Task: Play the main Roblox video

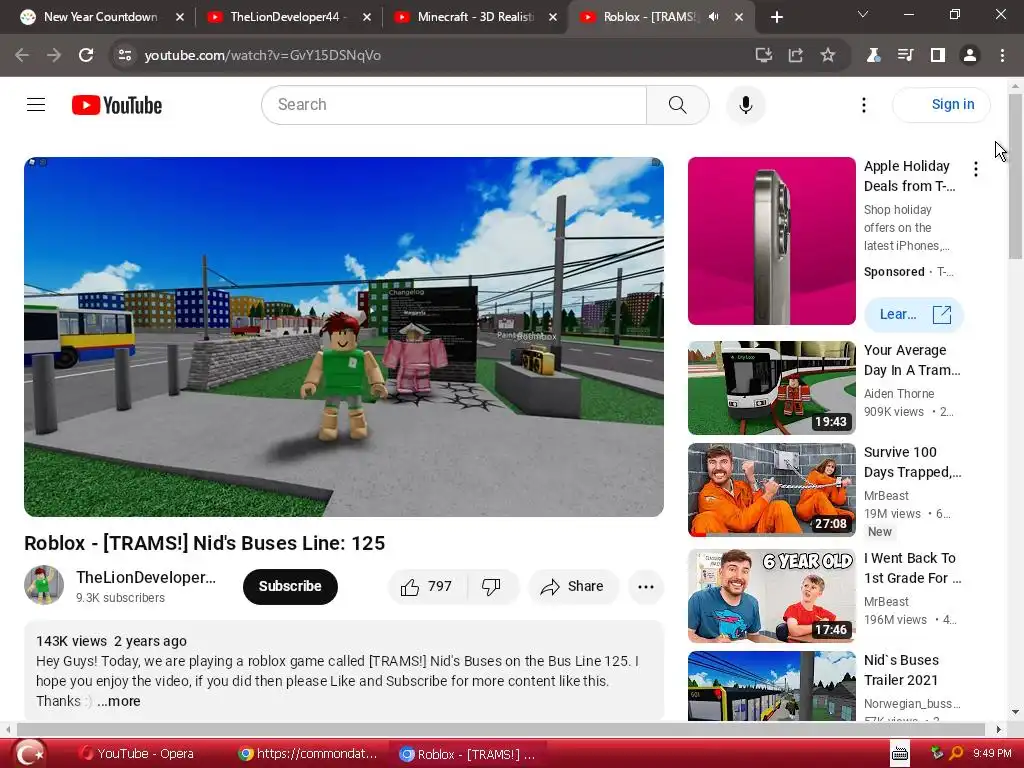Action: [x=344, y=337]
